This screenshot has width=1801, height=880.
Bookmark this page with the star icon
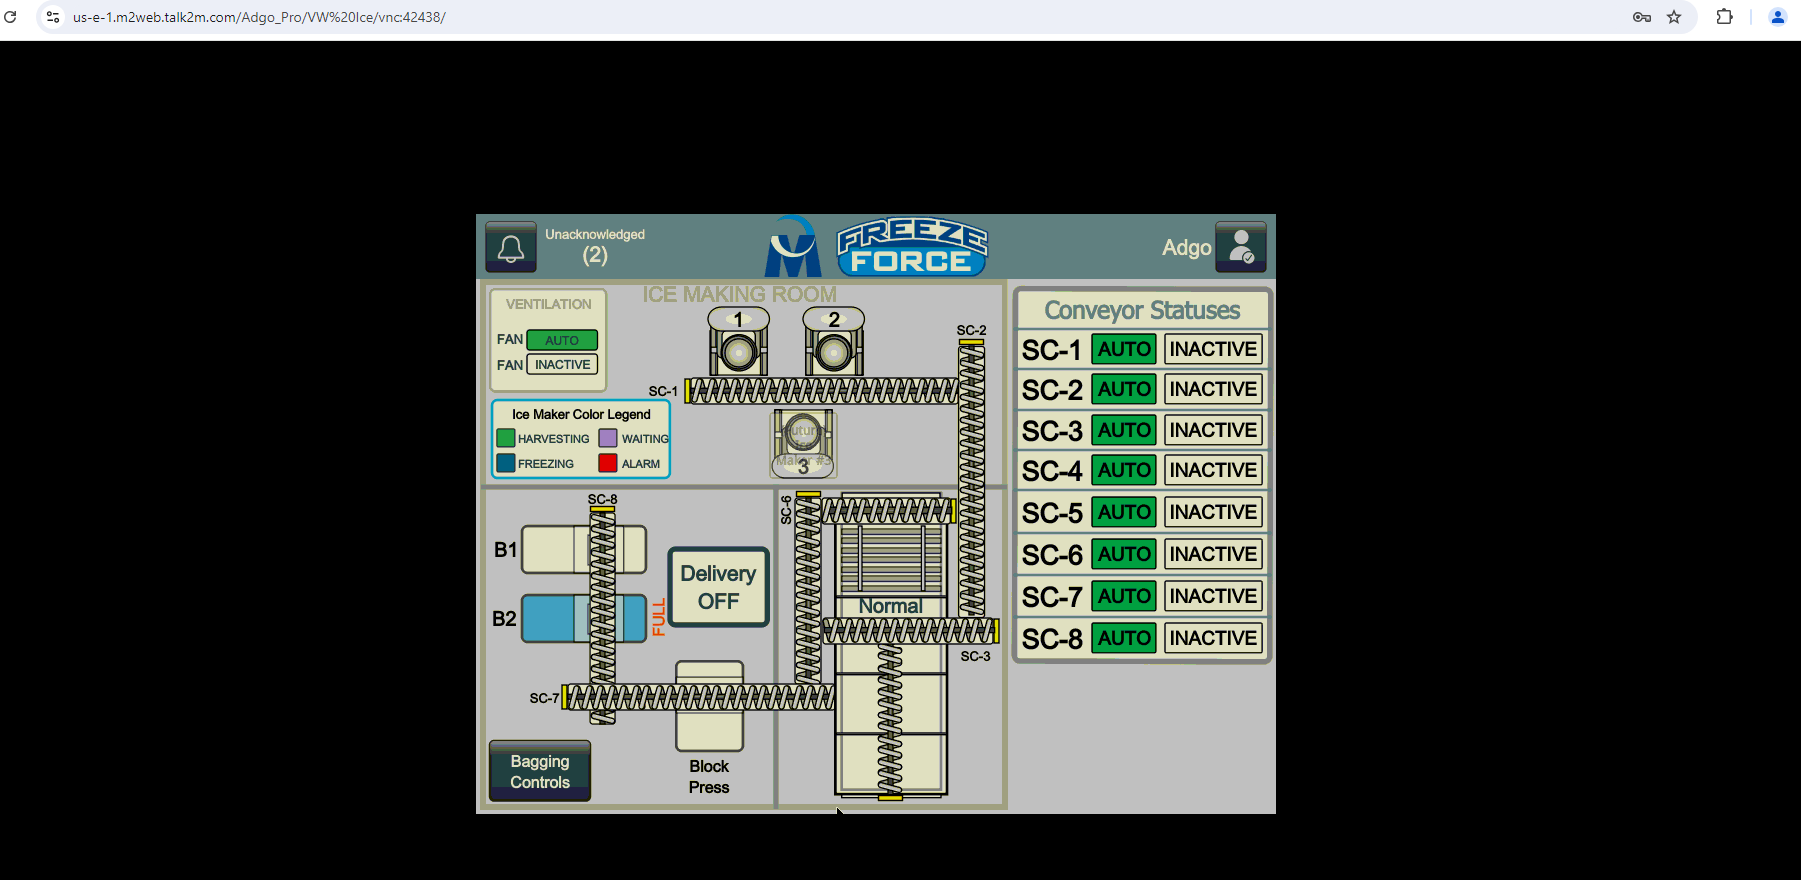click(x=1674, y=17)
